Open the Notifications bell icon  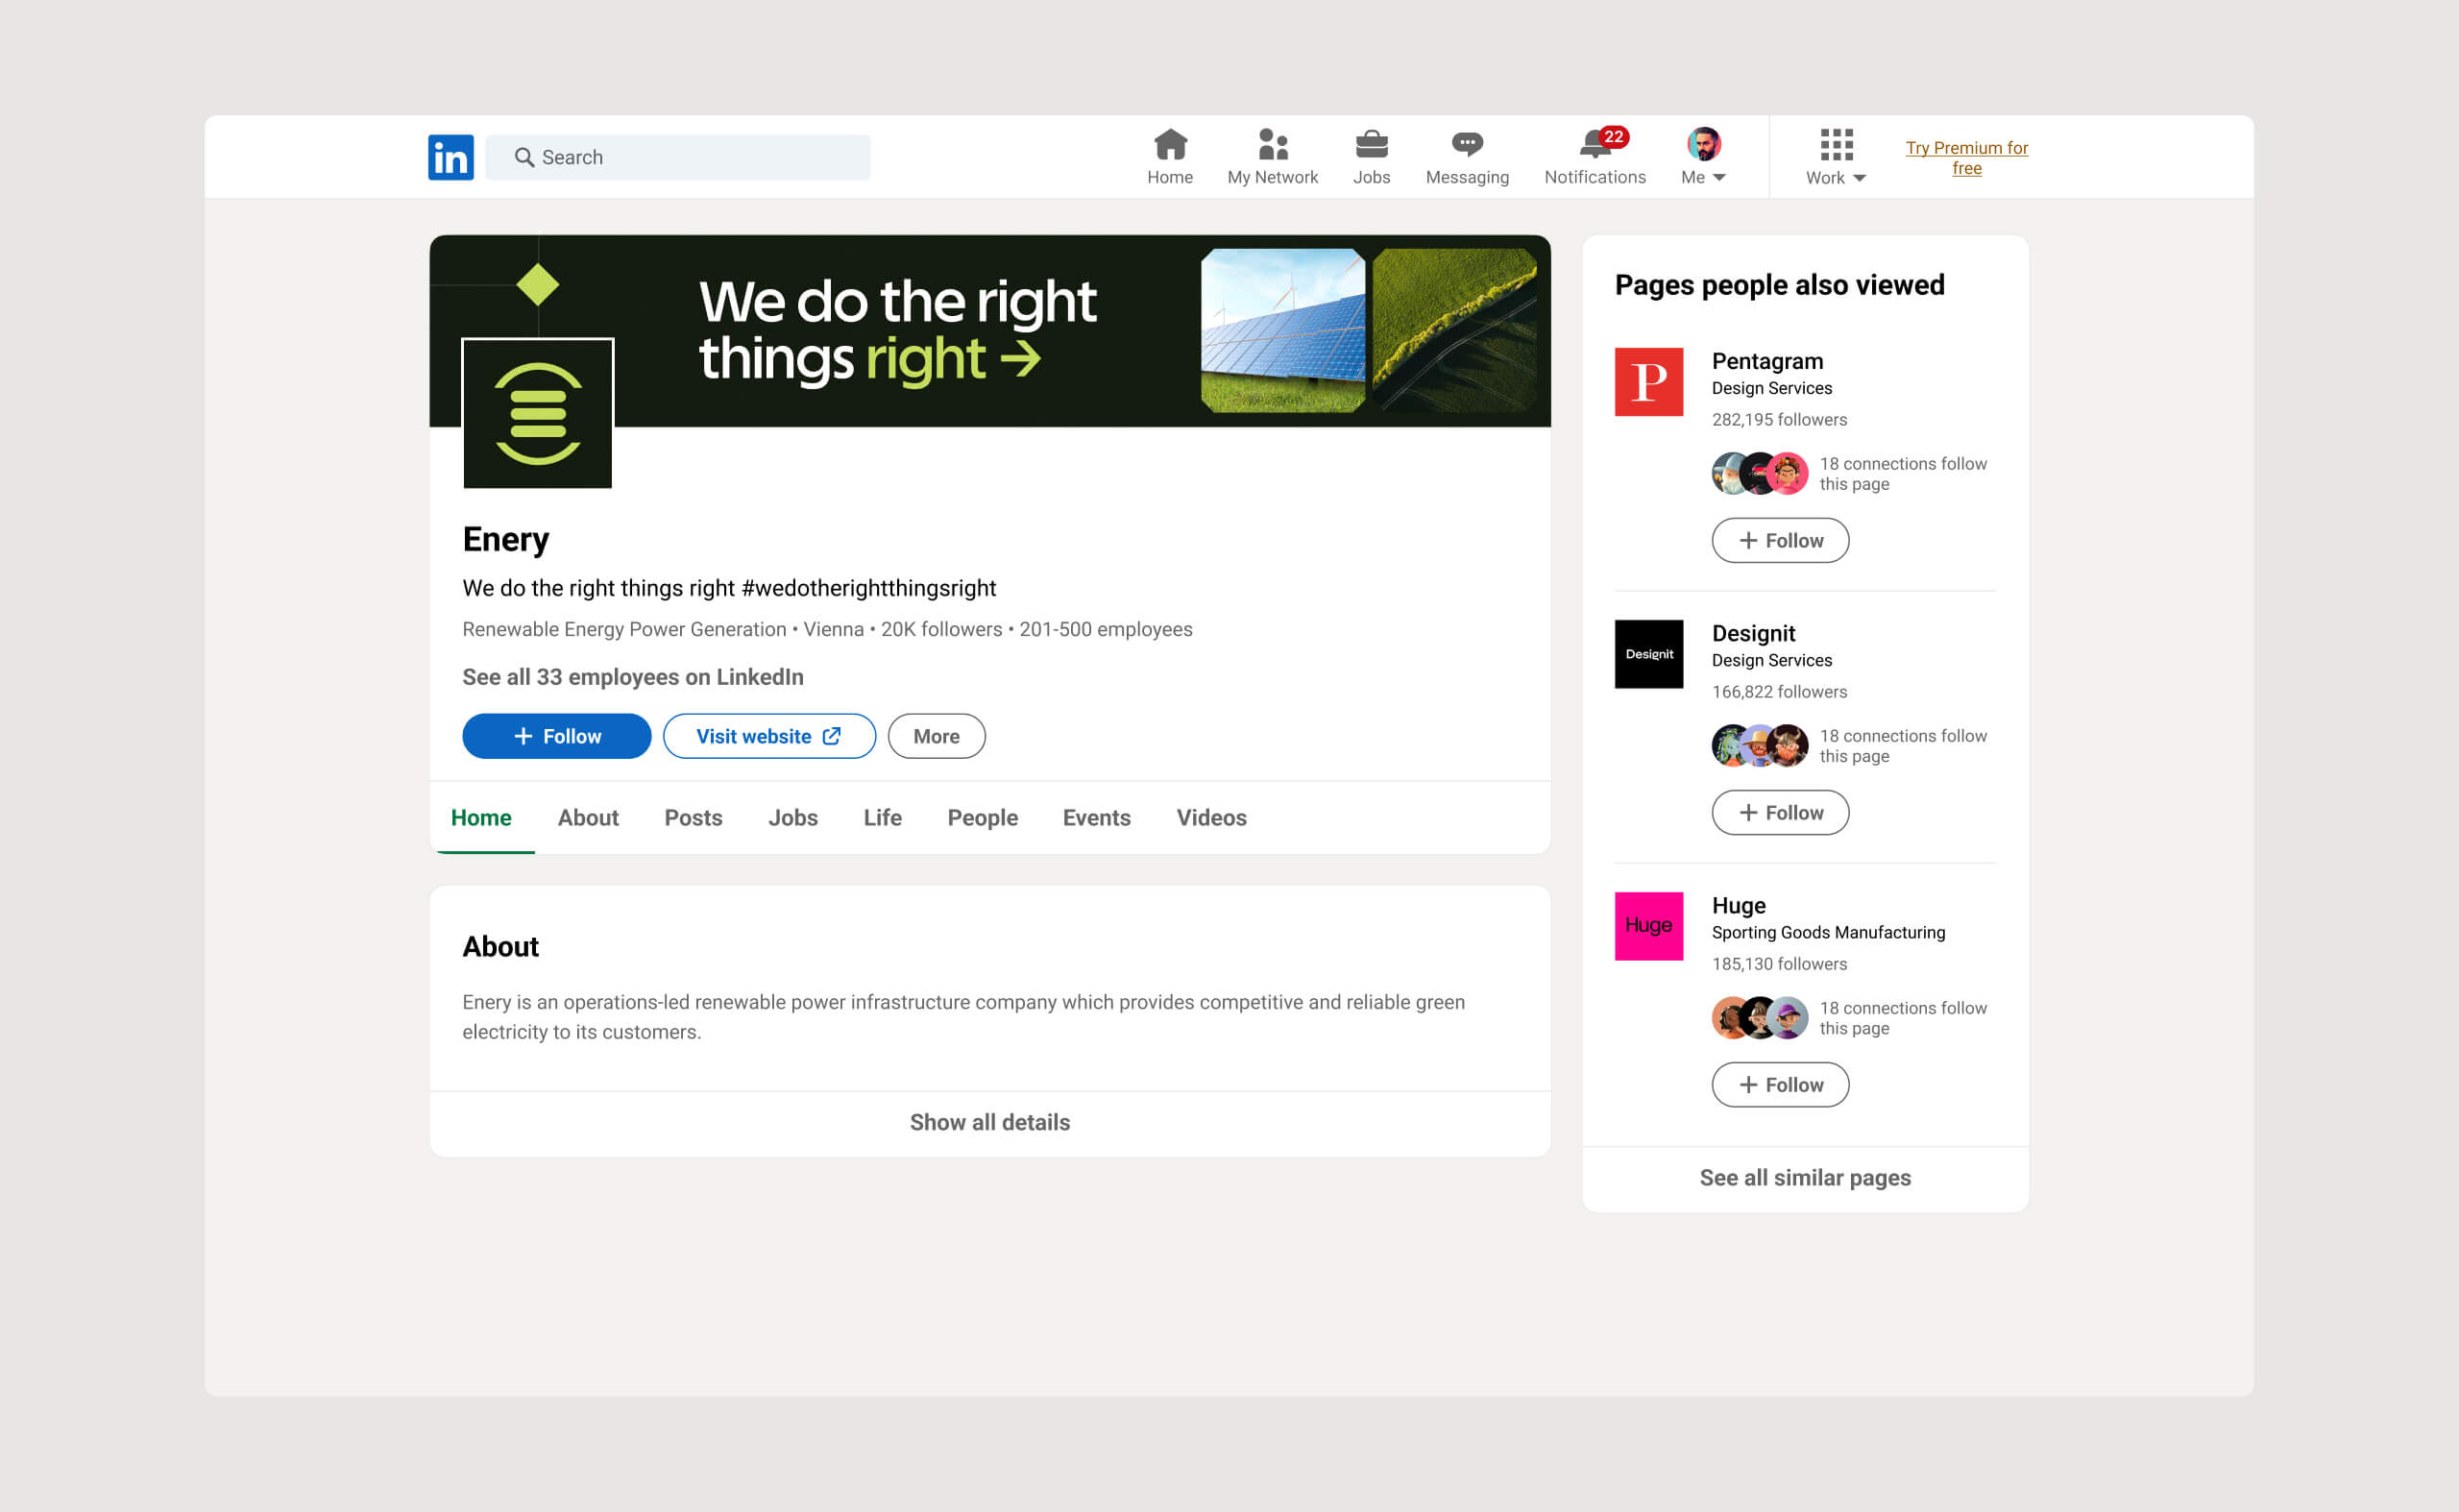pyautogui.click(x=1594, y=145)
